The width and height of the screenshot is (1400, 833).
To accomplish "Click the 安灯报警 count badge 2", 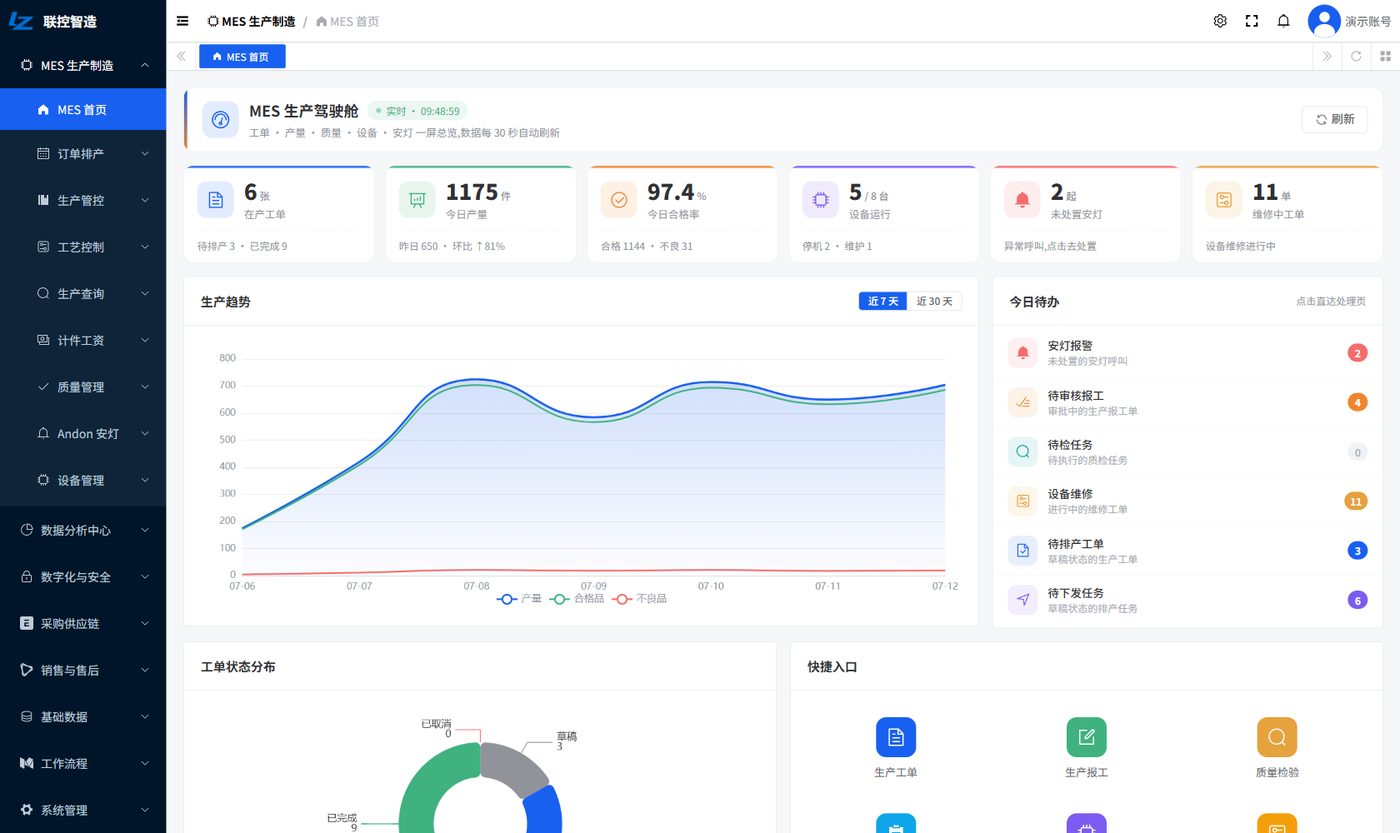I will tap(1357, 353).
